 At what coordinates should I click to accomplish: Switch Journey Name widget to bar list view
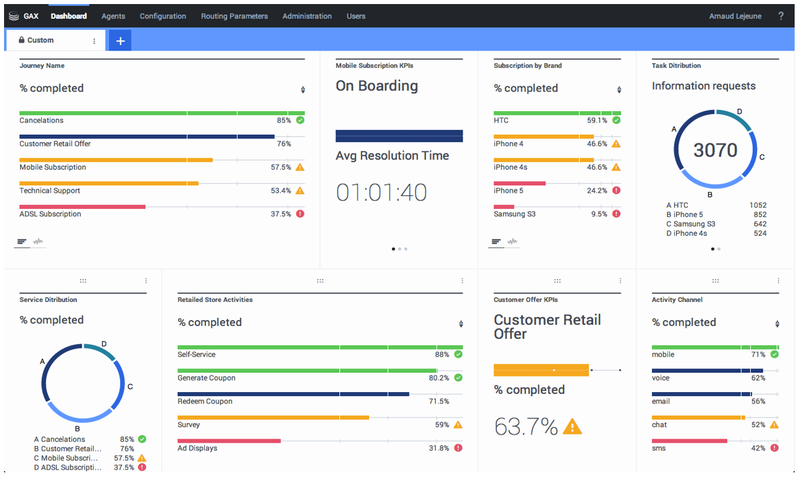[x=23, y=241]
